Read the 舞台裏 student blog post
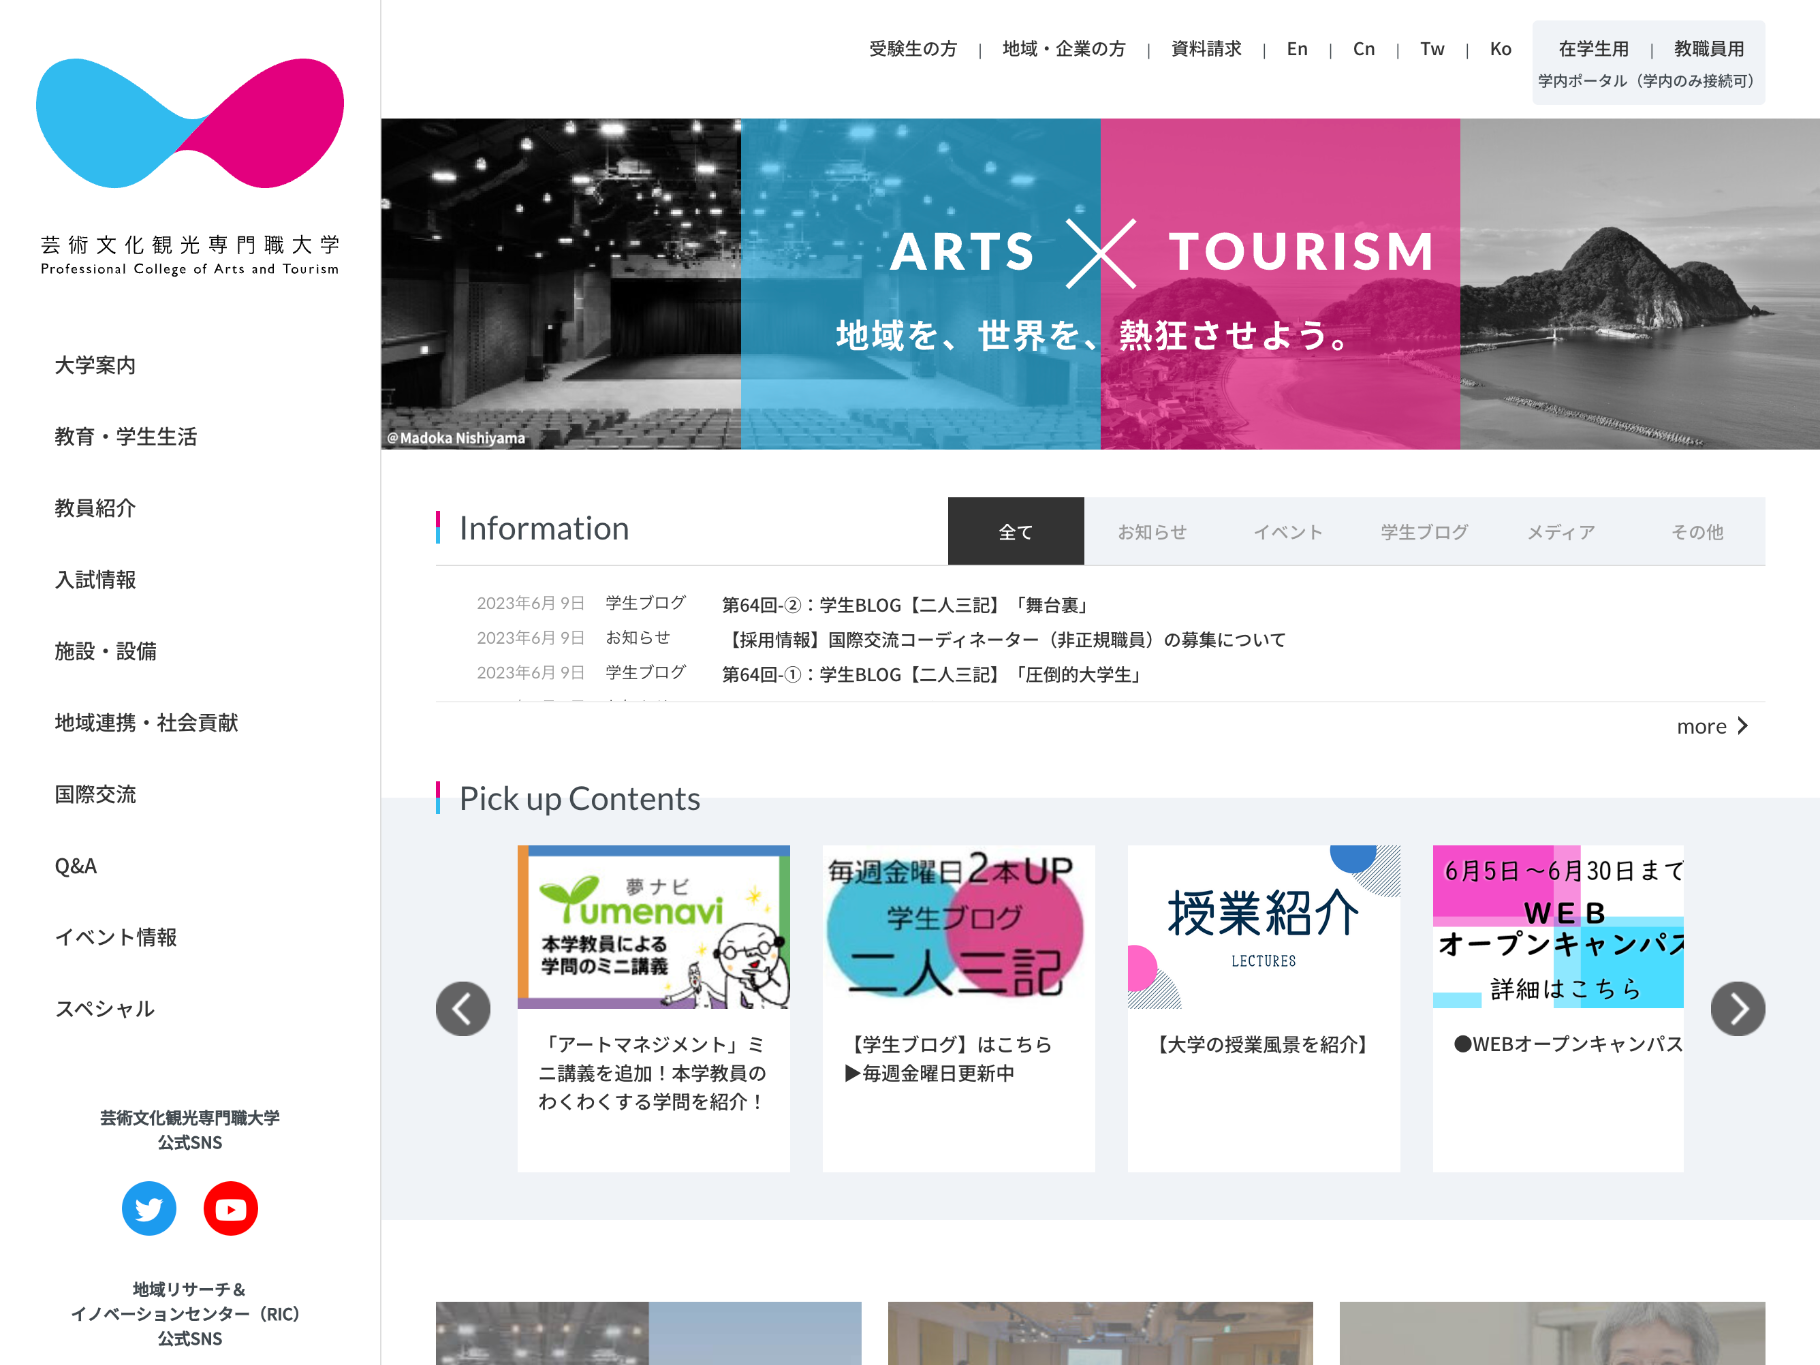This screenshot has width=1820, height=1365. coord(904,604)
